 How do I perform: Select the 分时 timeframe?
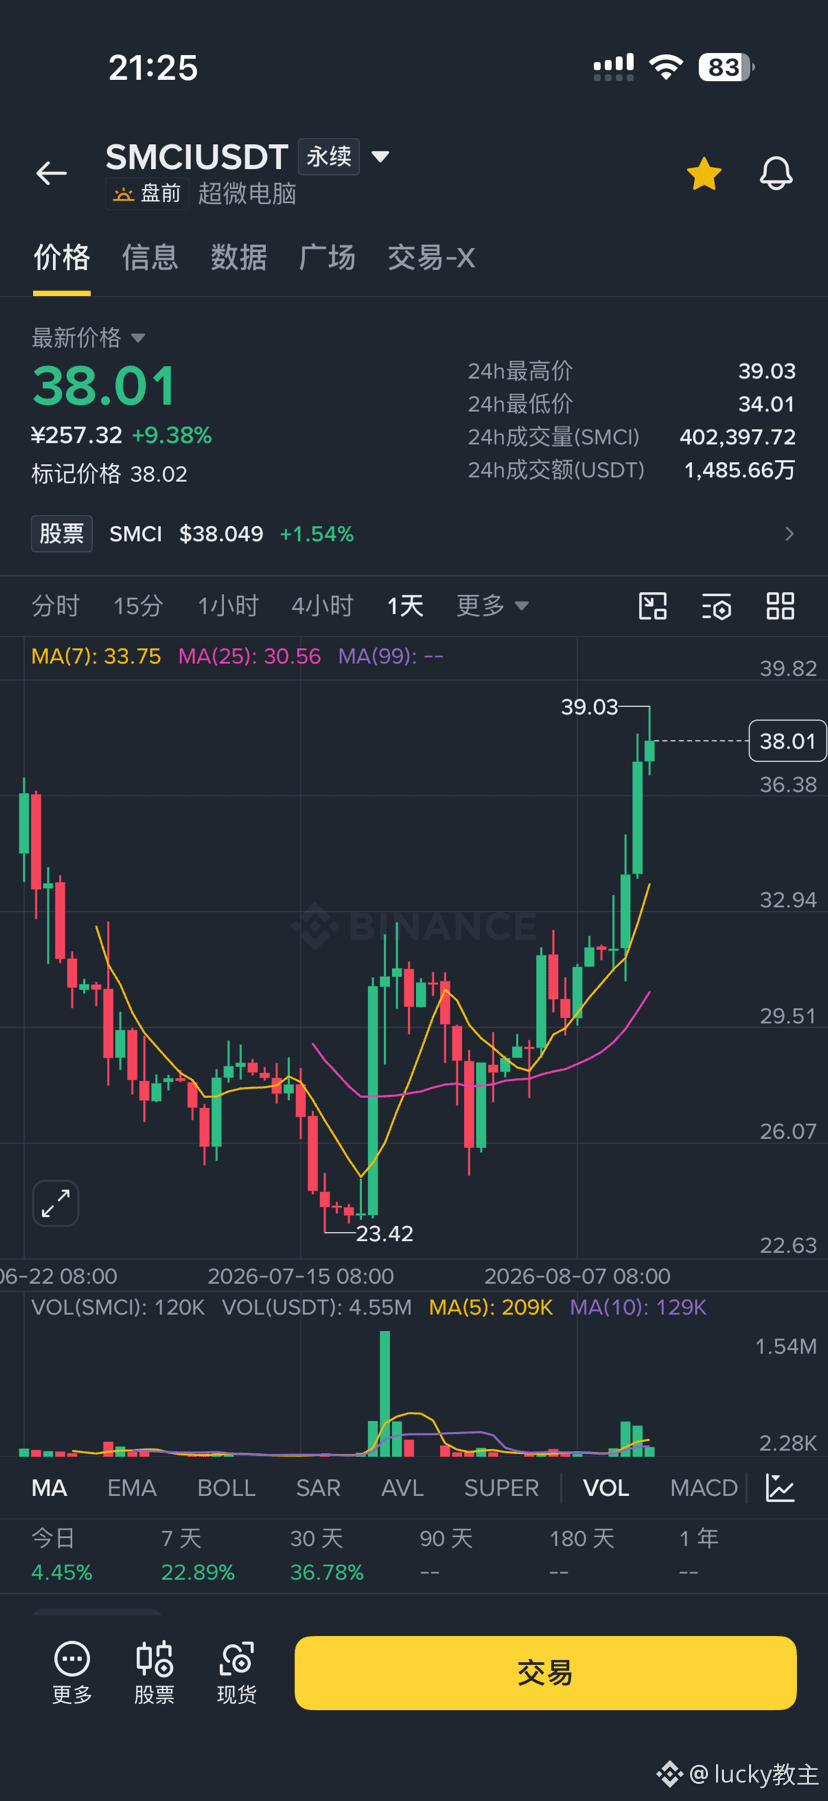pyautogui.click(x=55, y=606)
